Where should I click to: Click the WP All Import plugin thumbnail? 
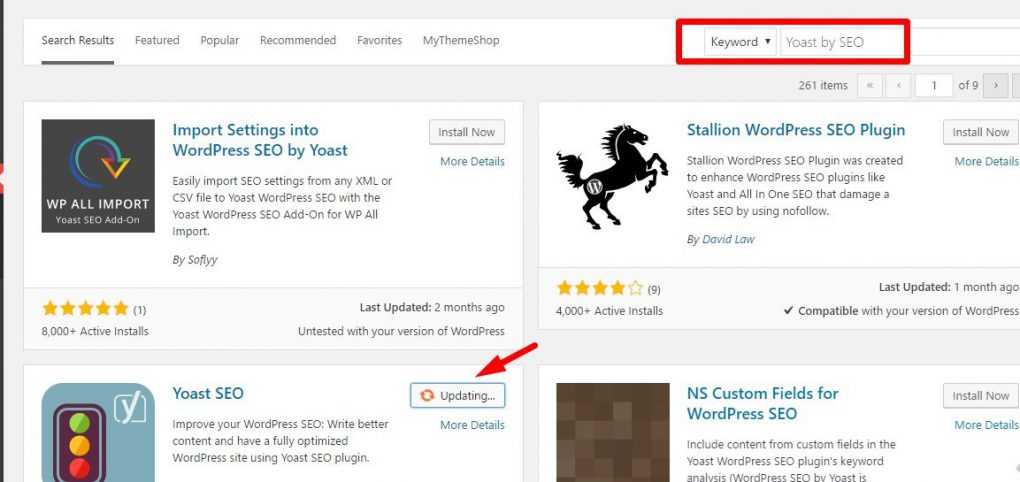(x=98, y=176)
